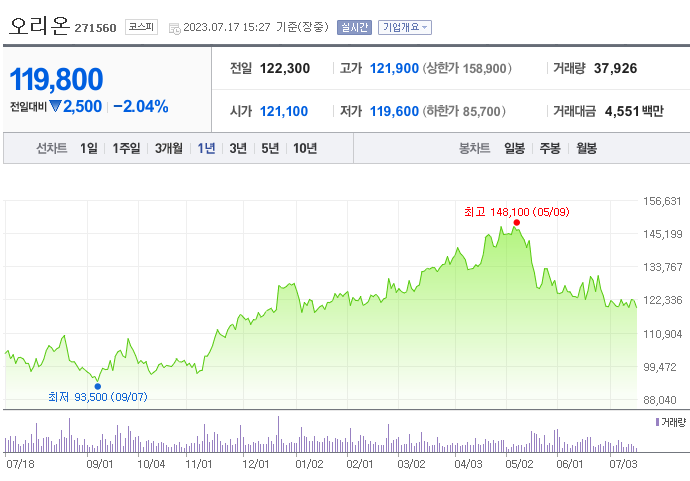Click the timestamp 2023.07.17 15:27
Screen dimensions: 690x481
227,27
